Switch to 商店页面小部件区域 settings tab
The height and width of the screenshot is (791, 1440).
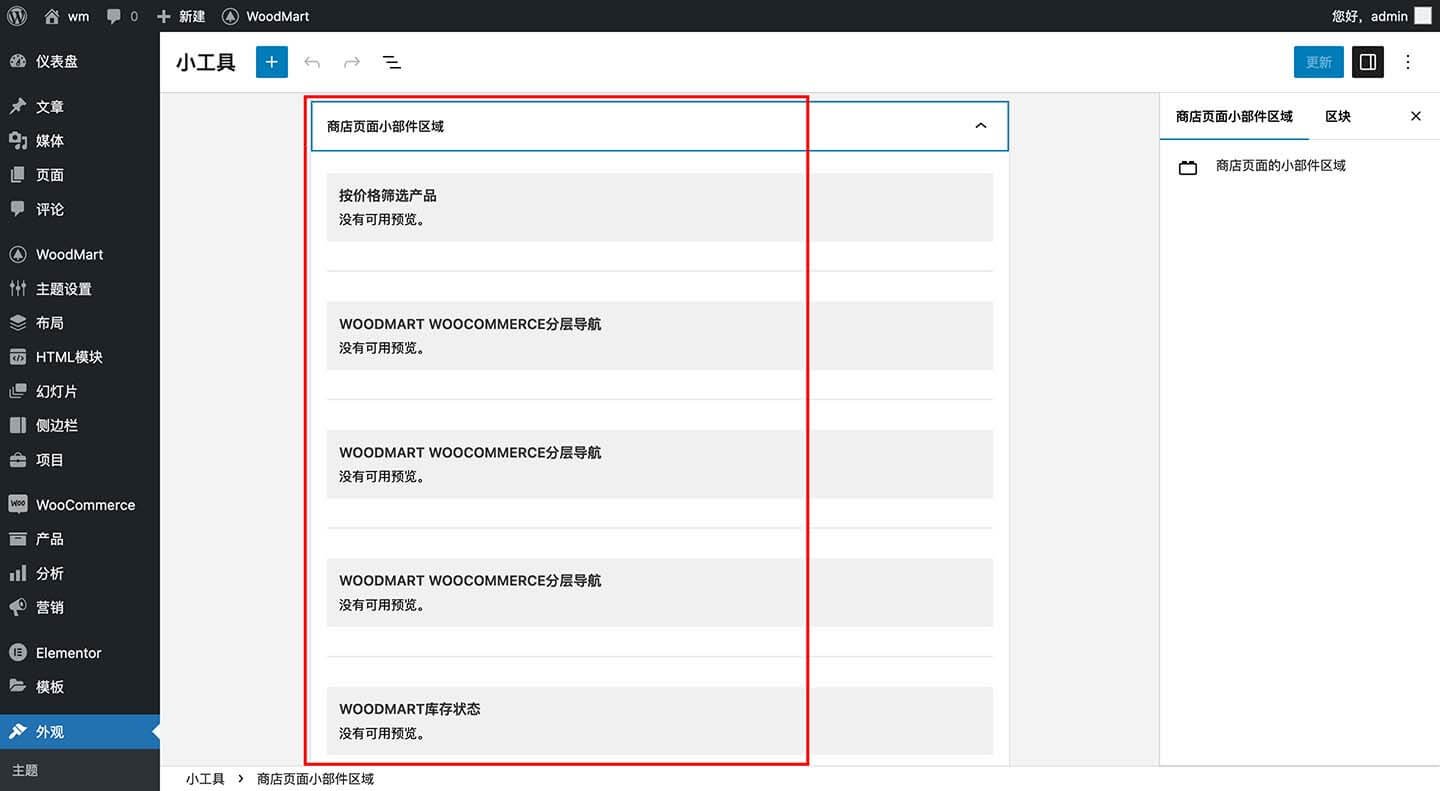1234,116
